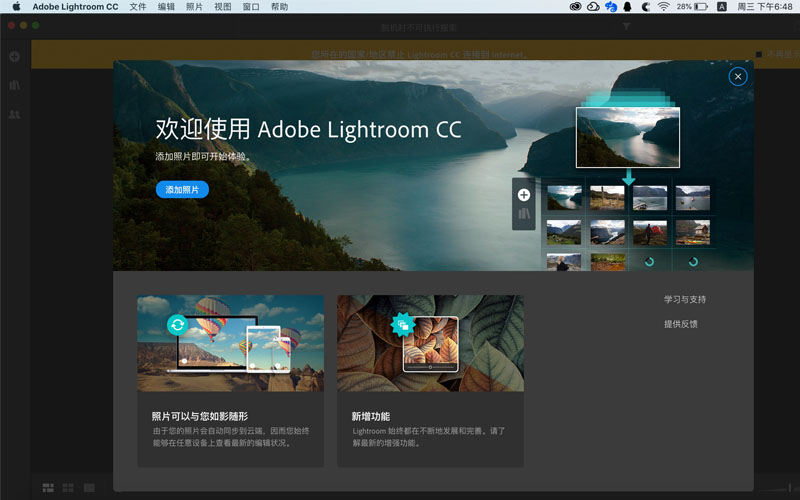
Task: Click the Creative Cloud menu bar icon
Action: [x=576, y=7]
